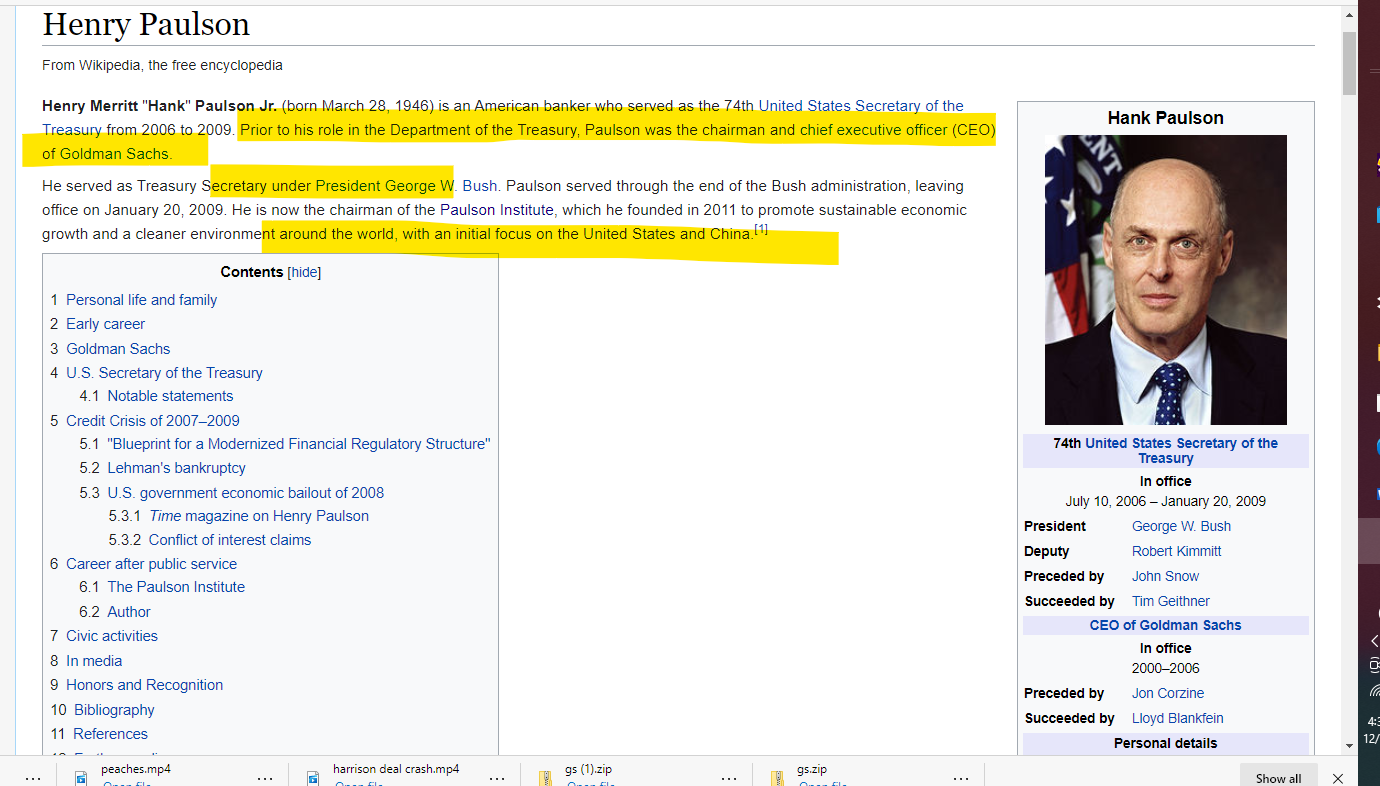
Task: Open chief executive officer link
Action: pos(873,130)
